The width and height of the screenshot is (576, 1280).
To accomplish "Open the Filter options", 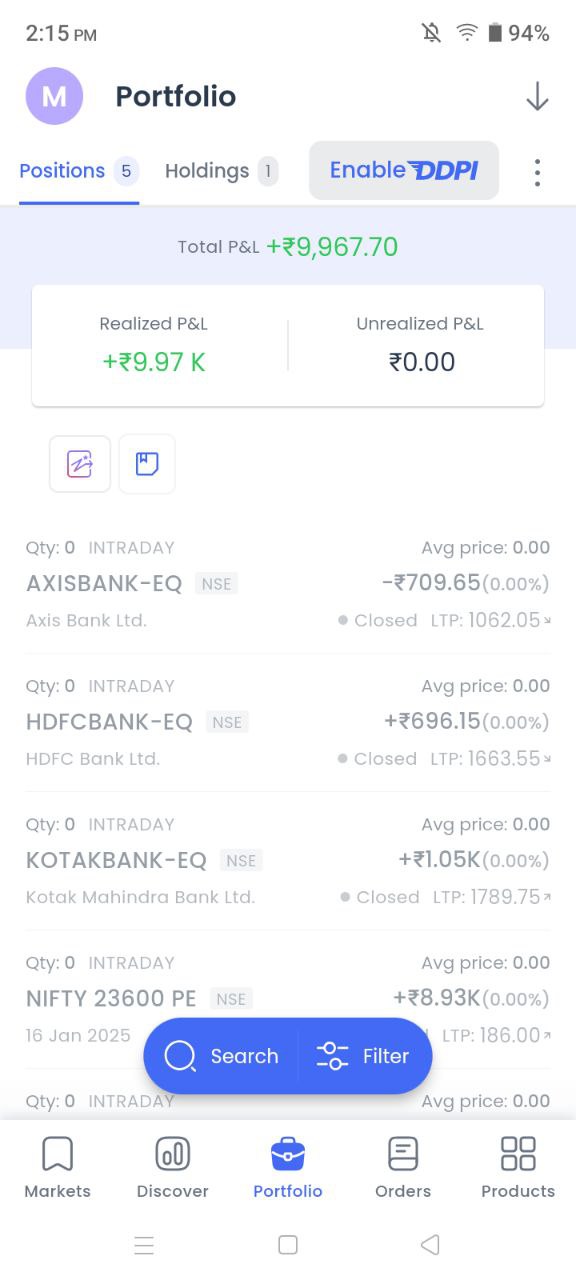I will 364,1056.
